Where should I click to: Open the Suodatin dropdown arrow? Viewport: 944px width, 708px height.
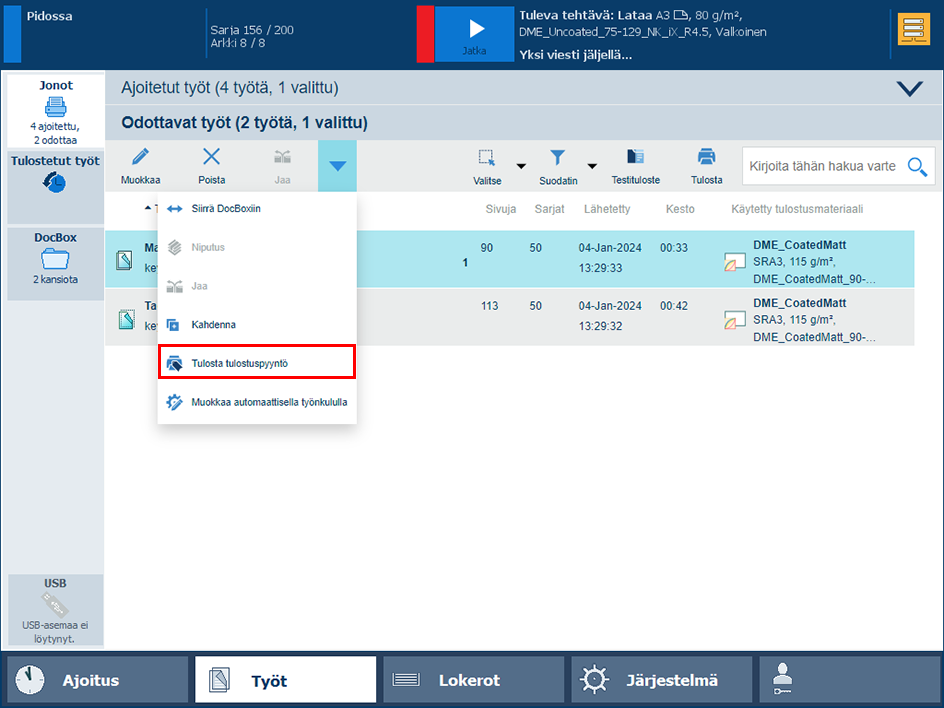(x=592, y=166)
